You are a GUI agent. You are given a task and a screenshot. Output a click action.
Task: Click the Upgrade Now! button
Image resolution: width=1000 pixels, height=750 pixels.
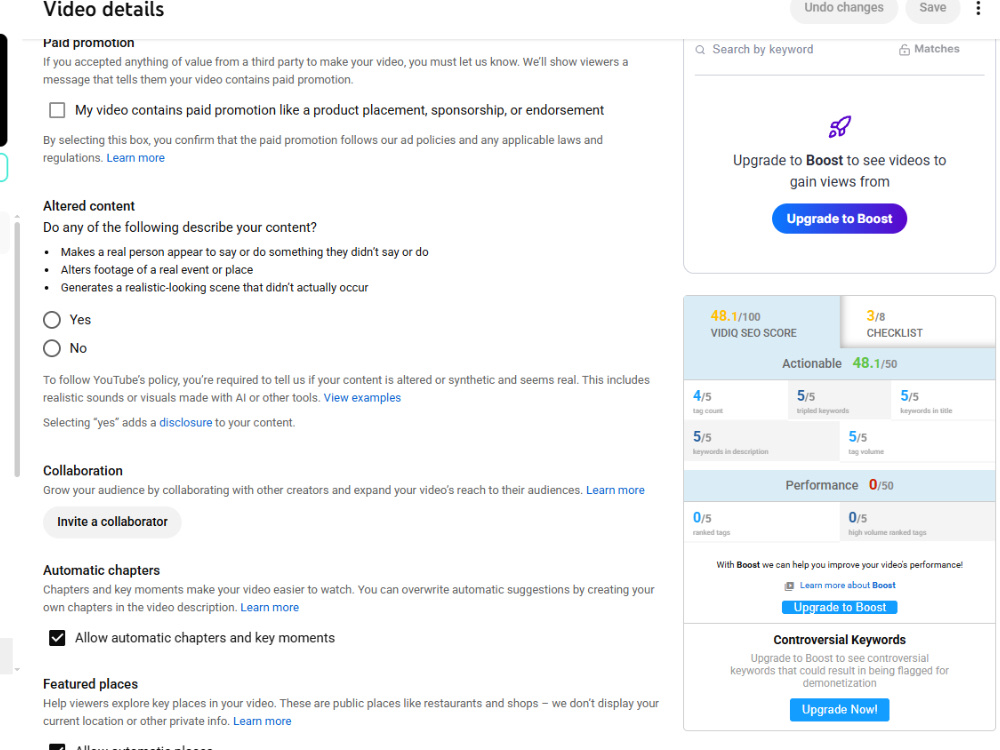coord(839,709)
